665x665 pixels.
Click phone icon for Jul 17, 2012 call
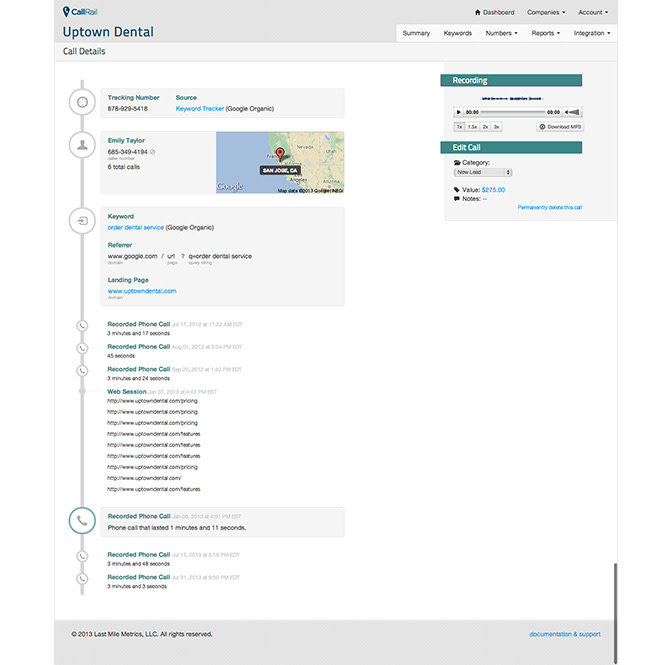(x=82, y=326)
